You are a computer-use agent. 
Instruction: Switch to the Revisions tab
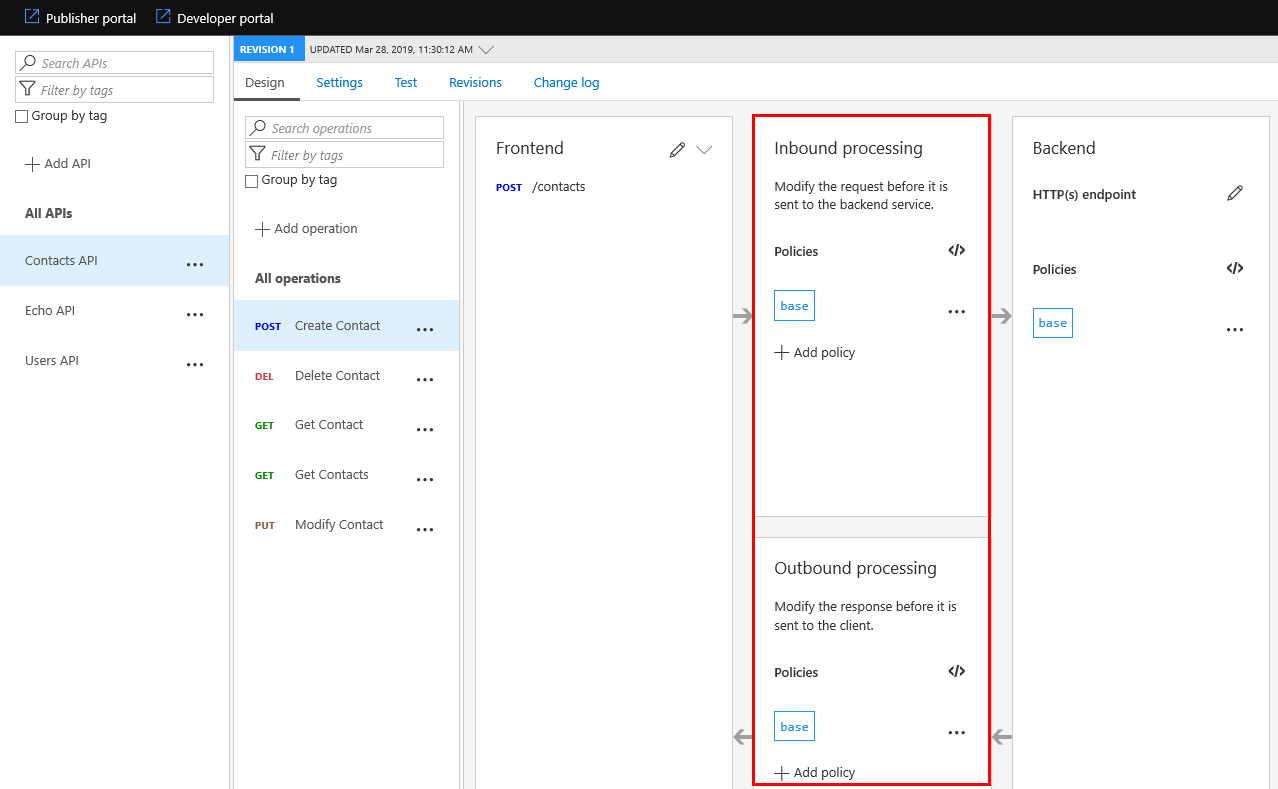(476, 83)
